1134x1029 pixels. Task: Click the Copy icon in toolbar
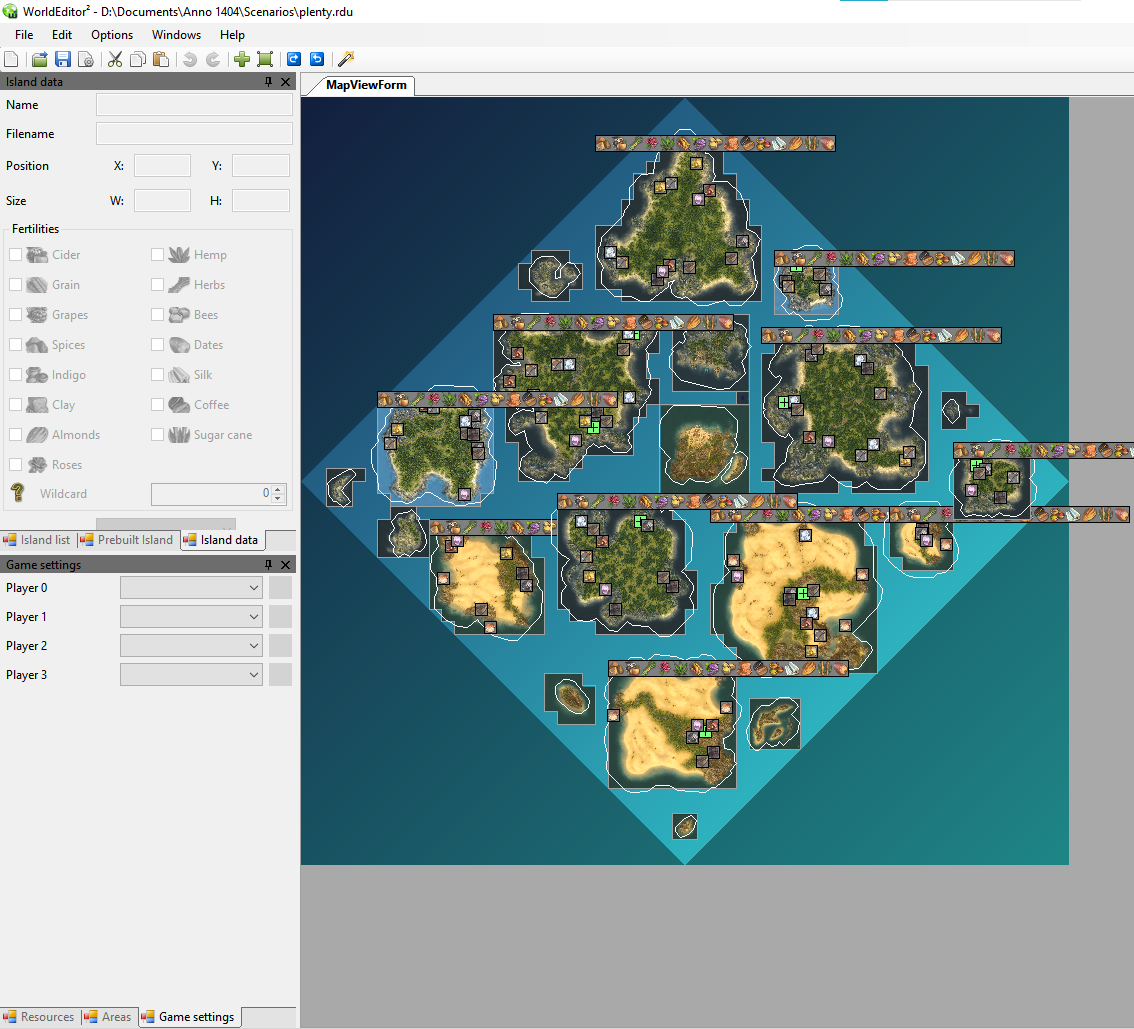(137, 59)
